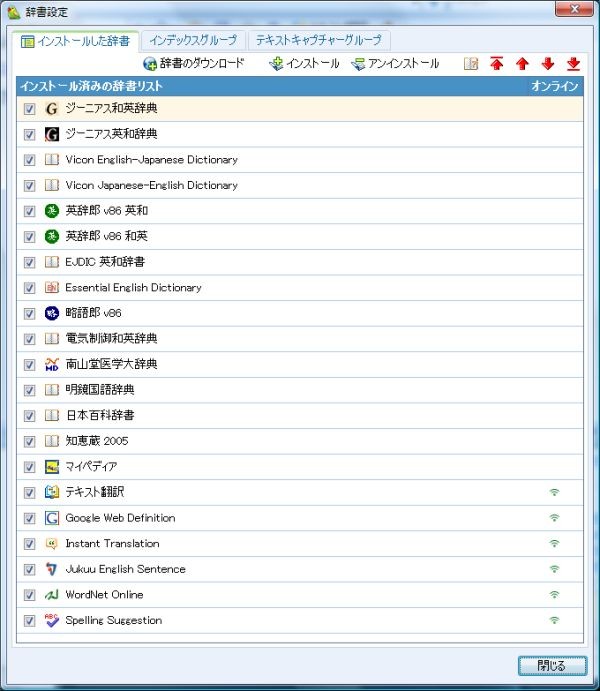Click the blue icon of 略語郎 v86
The width and height of the screenshot is (600, 691).
tap(52, 313)
